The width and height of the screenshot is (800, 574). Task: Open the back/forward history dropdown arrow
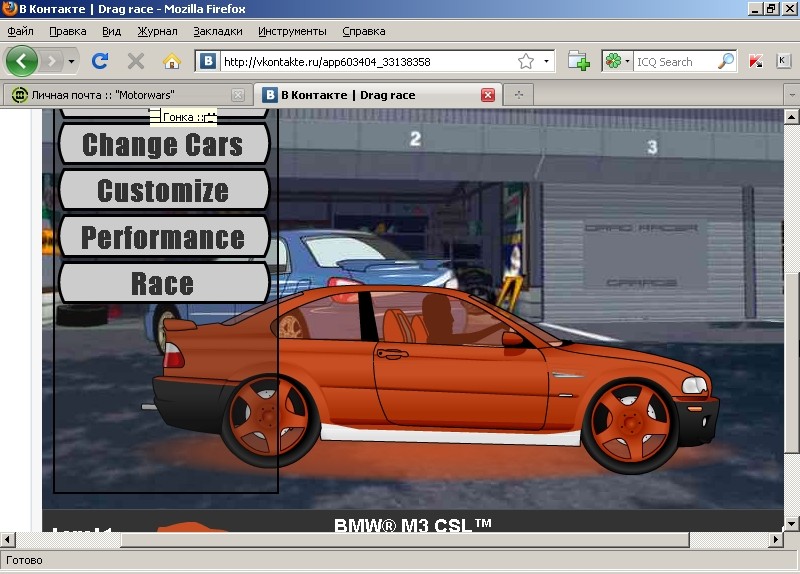click(71, 62)
